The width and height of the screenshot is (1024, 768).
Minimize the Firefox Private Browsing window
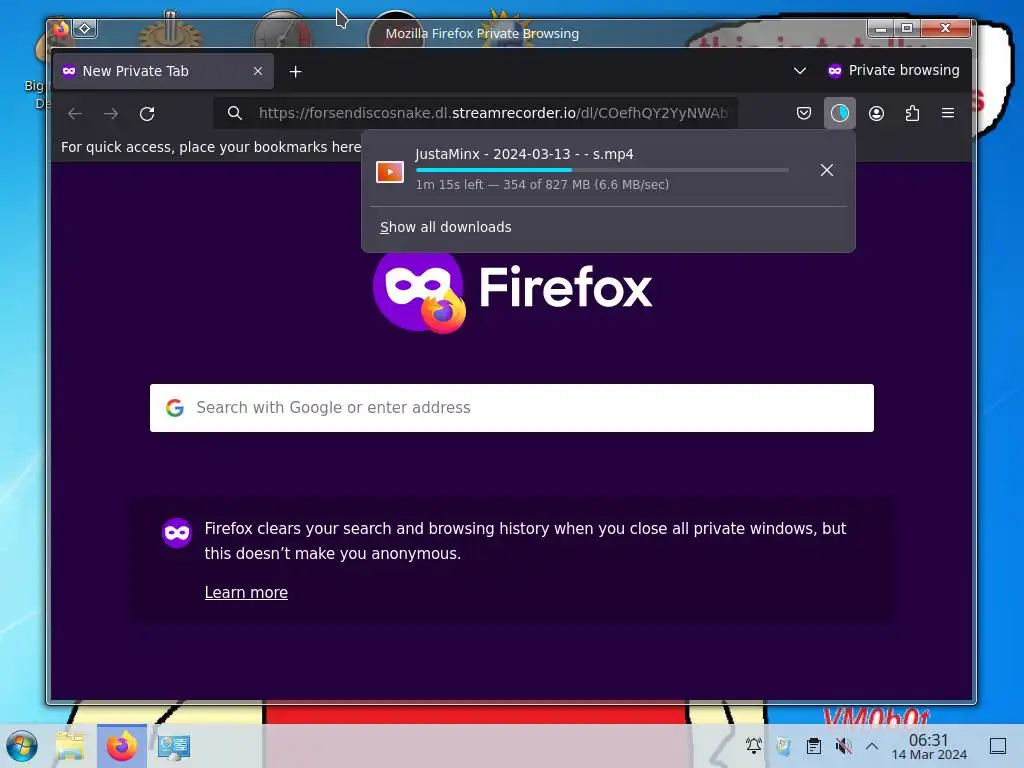[881, 28]
